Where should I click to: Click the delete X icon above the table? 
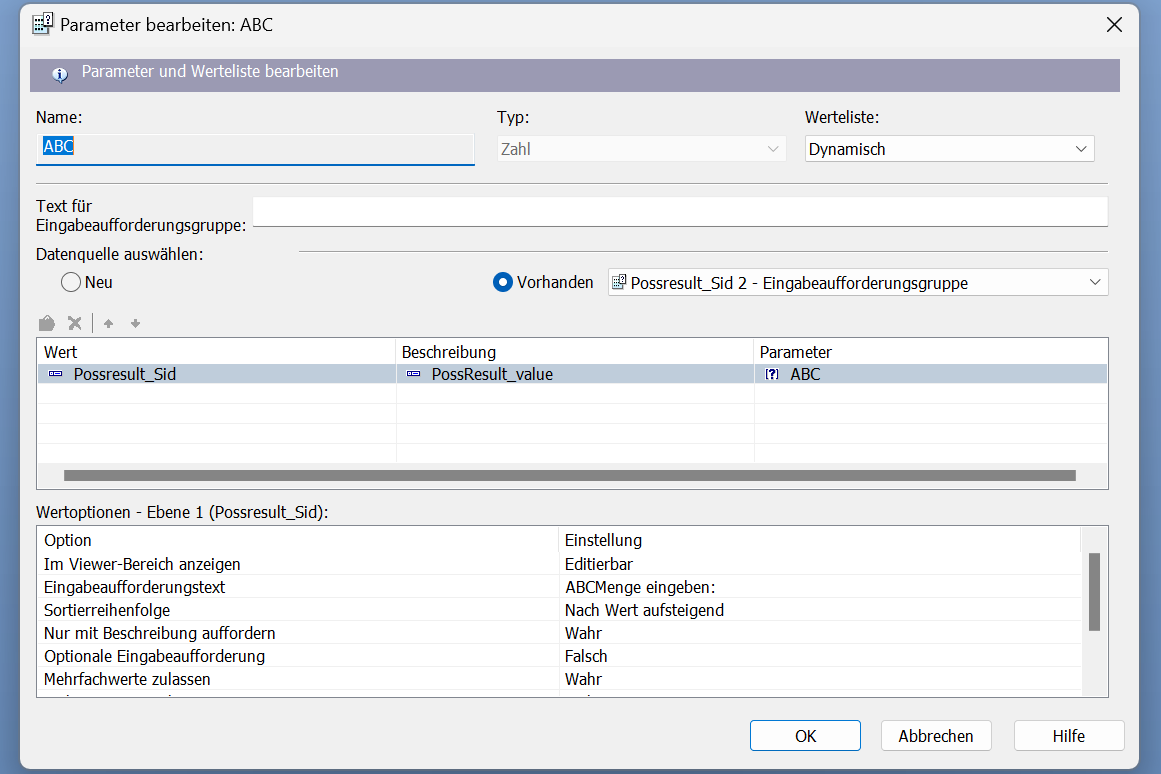[x=74, y=323]
